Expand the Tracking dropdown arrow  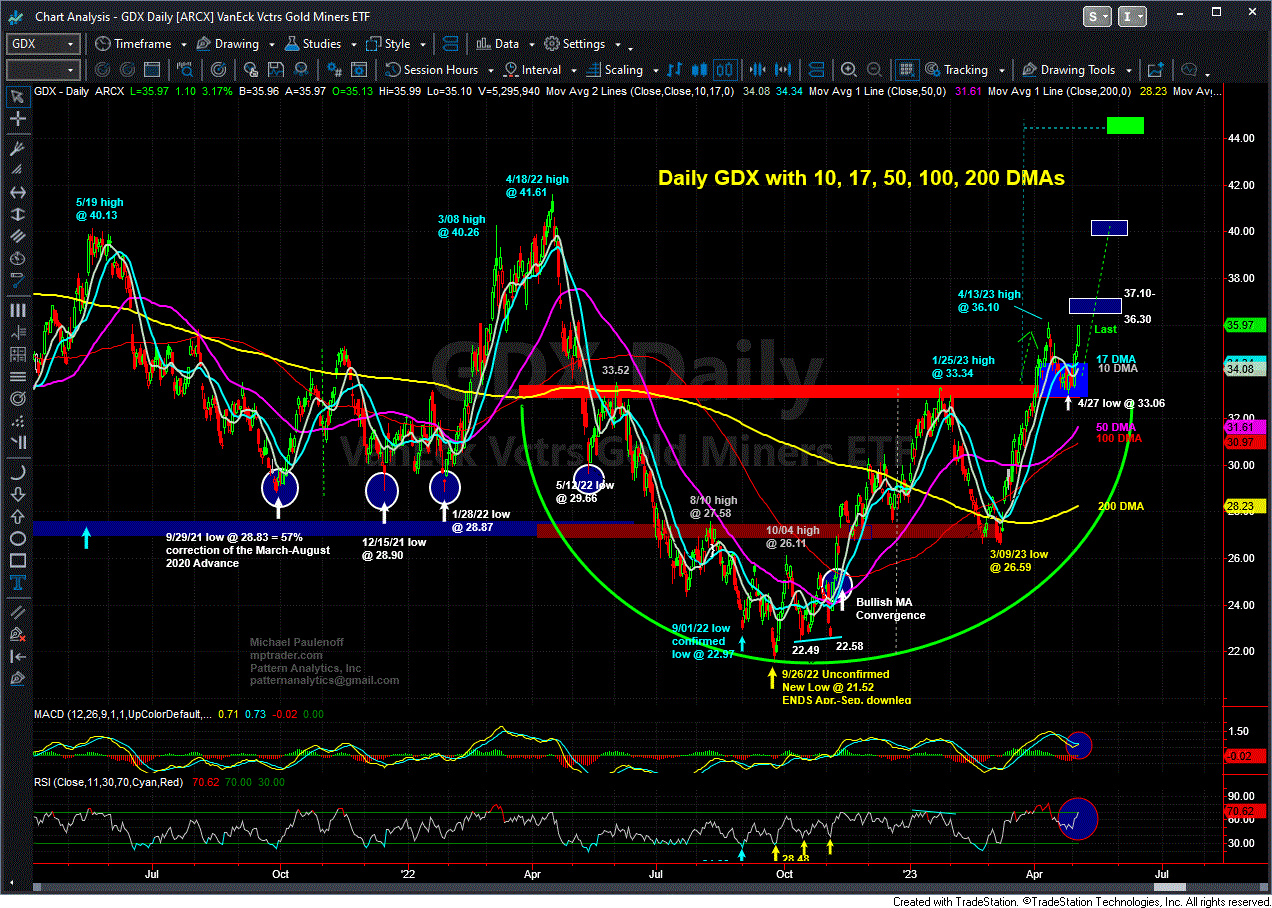1001,71
